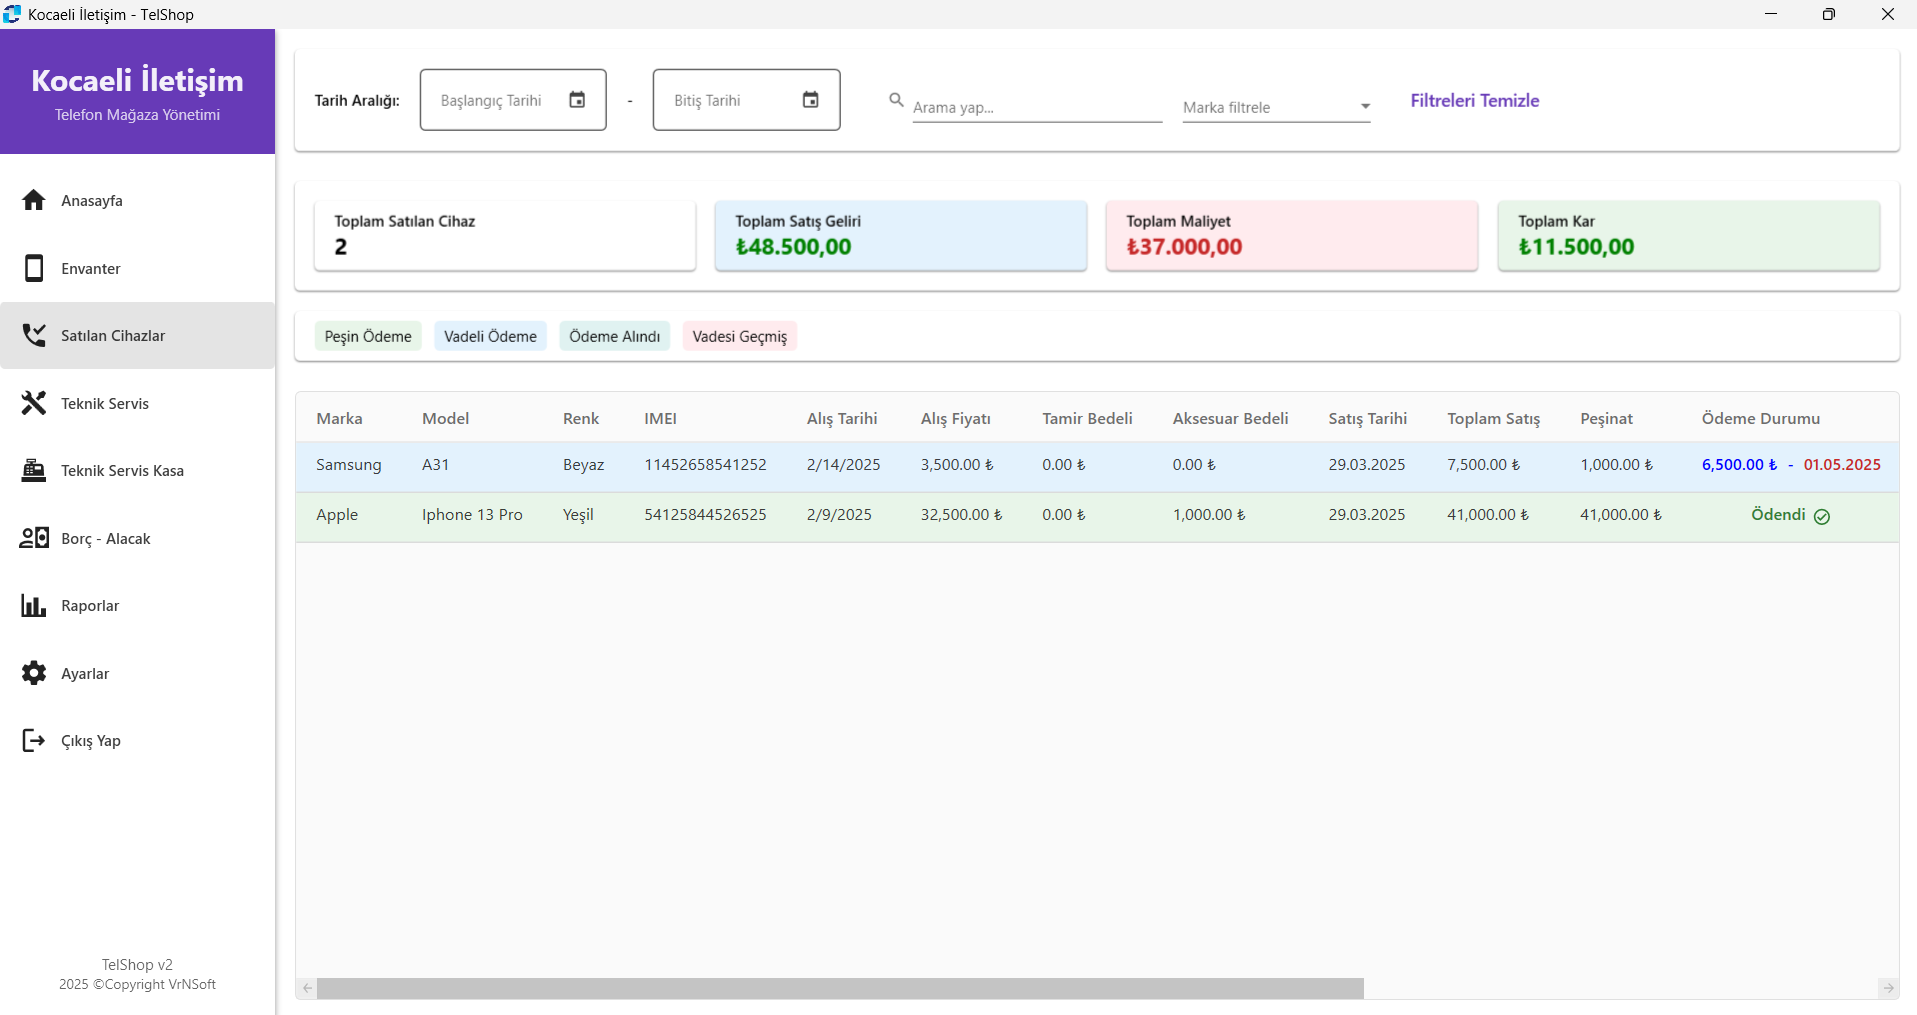Toggle the Vadeli Ödeme filter chip
1917x1015 pixels.
(490, 336)
